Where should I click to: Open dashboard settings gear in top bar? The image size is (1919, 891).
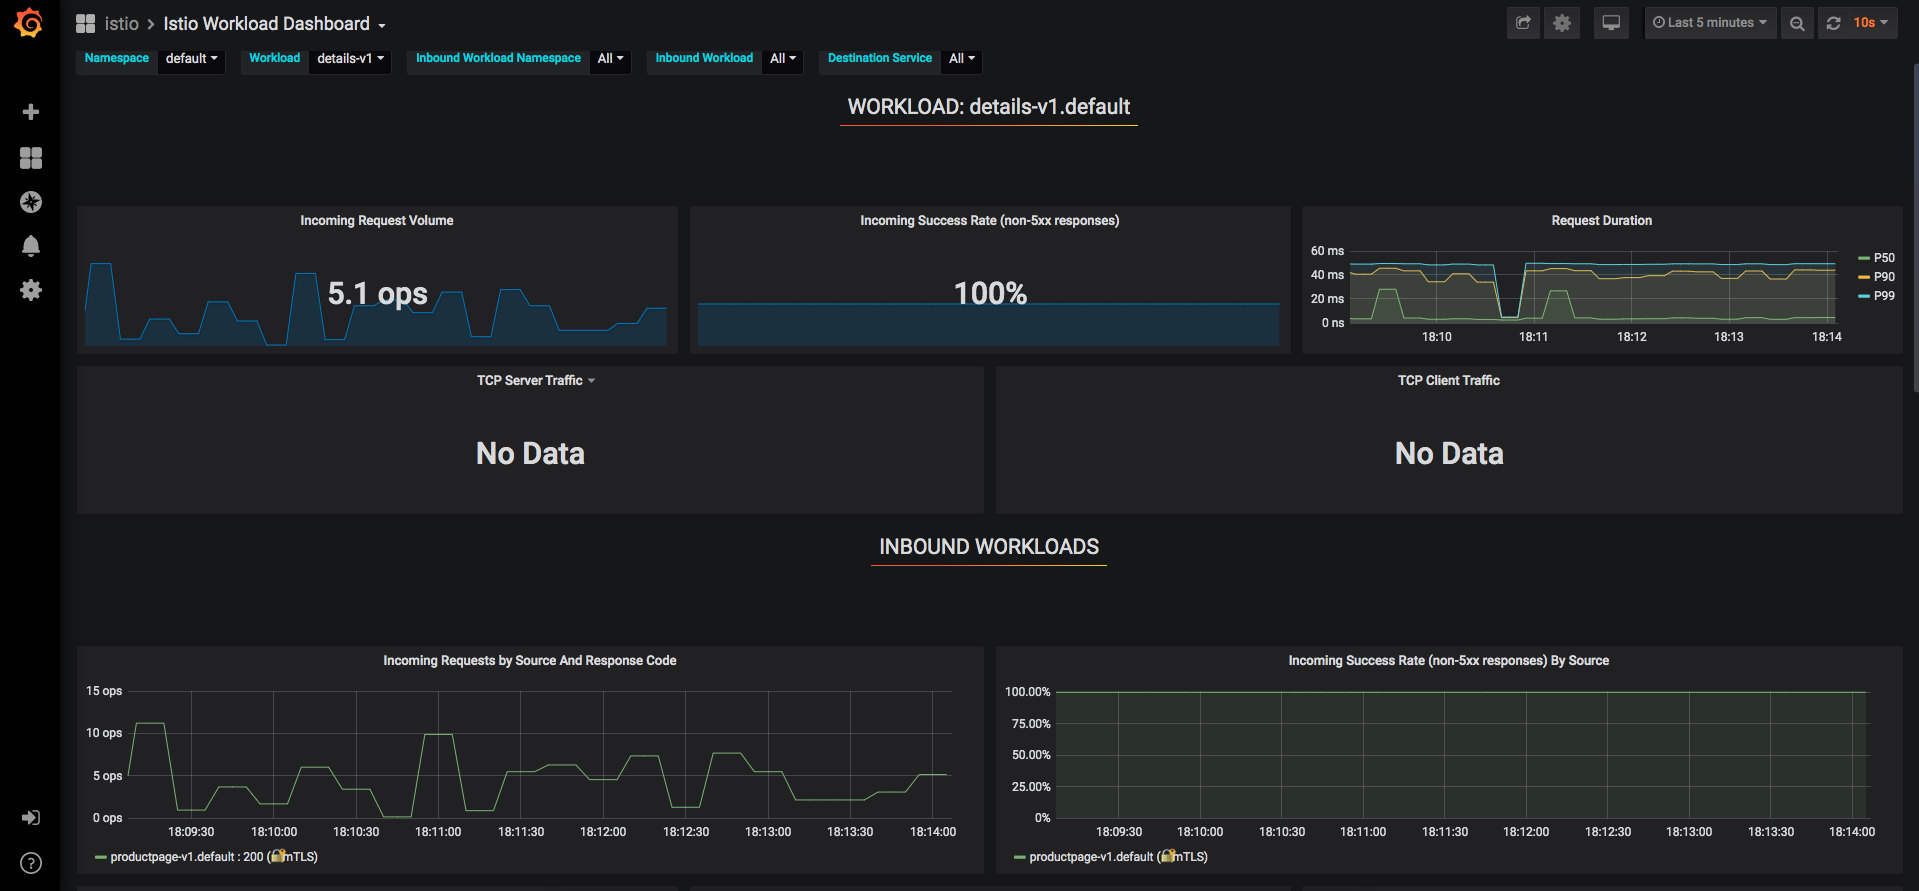pyautogui.click(x=1562, y=23)
